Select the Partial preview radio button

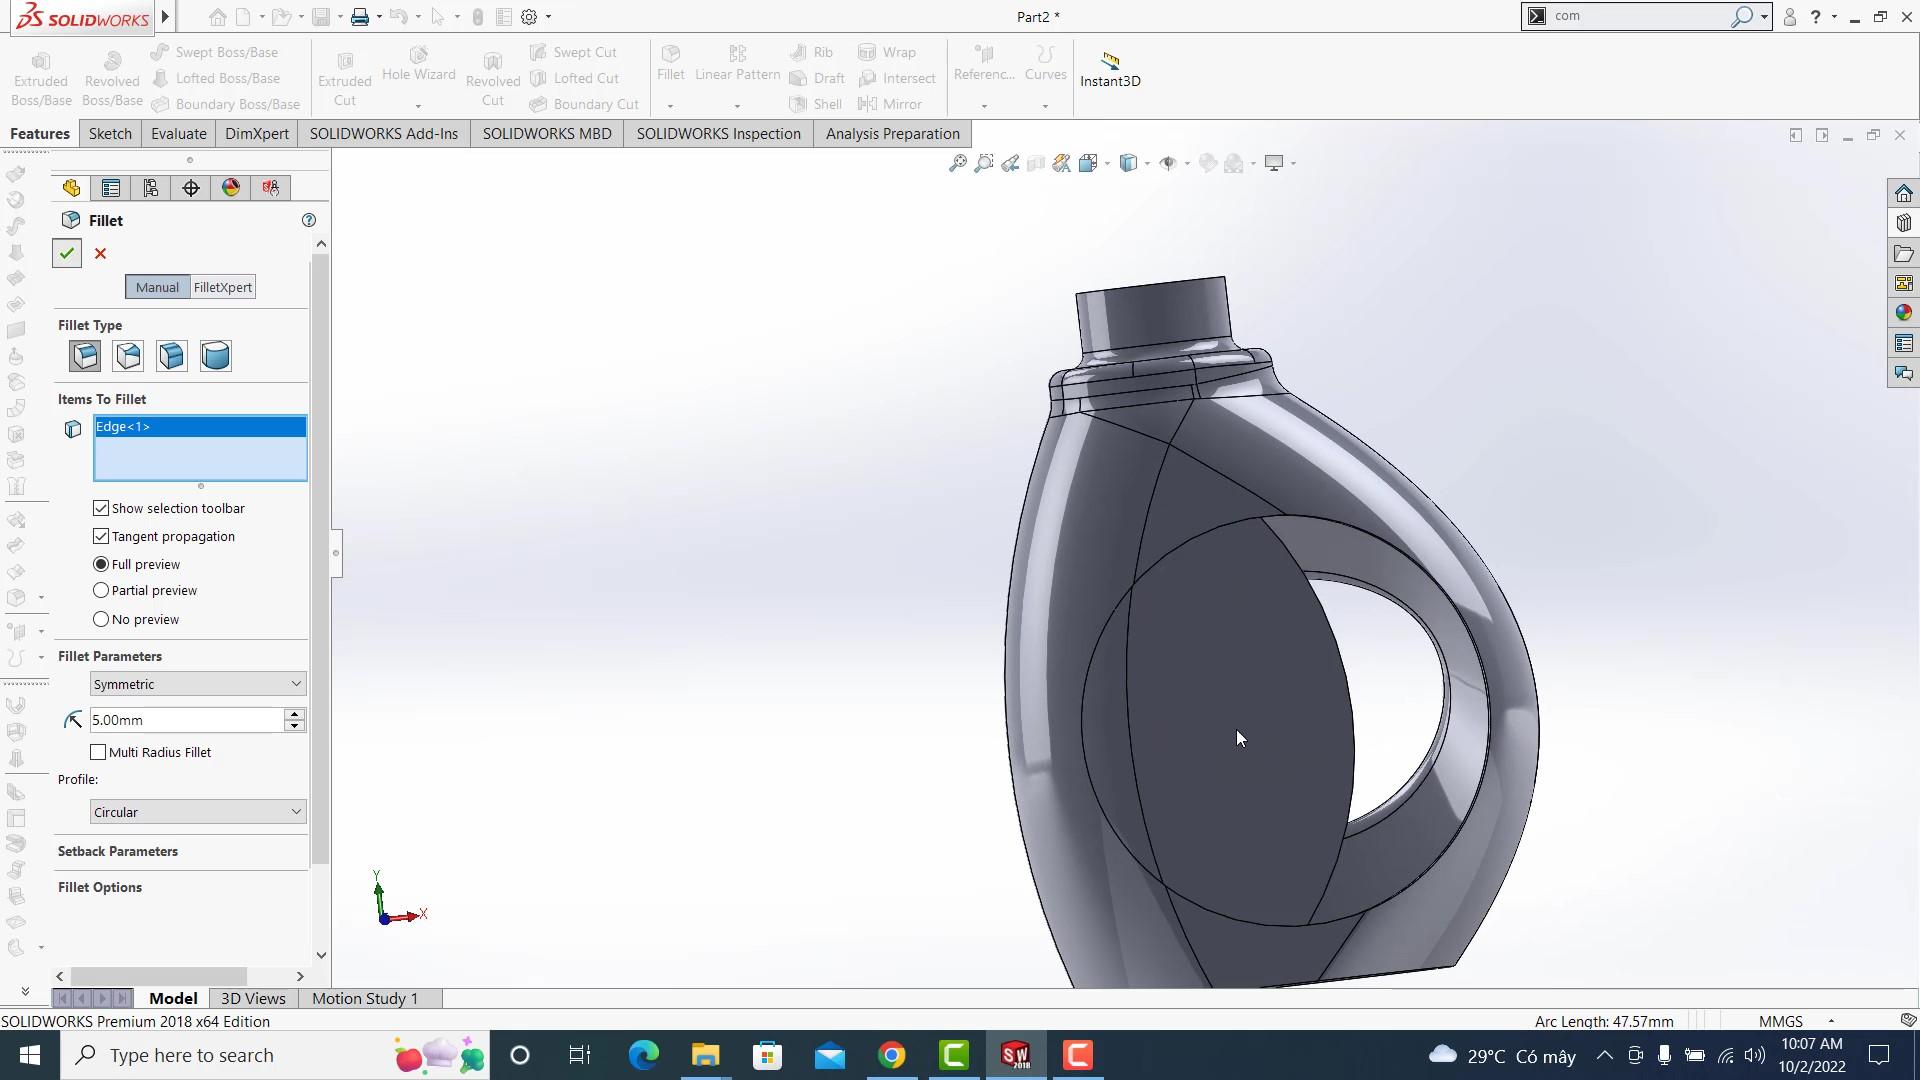[101, 591]
